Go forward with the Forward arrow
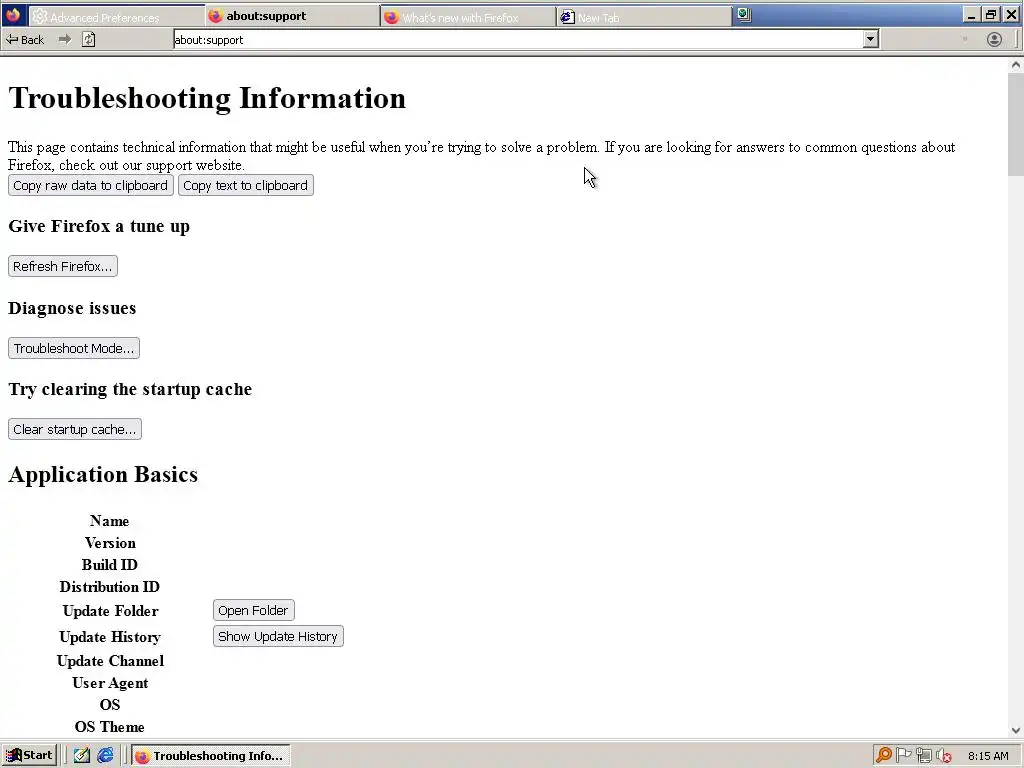 tap(64, 40)
